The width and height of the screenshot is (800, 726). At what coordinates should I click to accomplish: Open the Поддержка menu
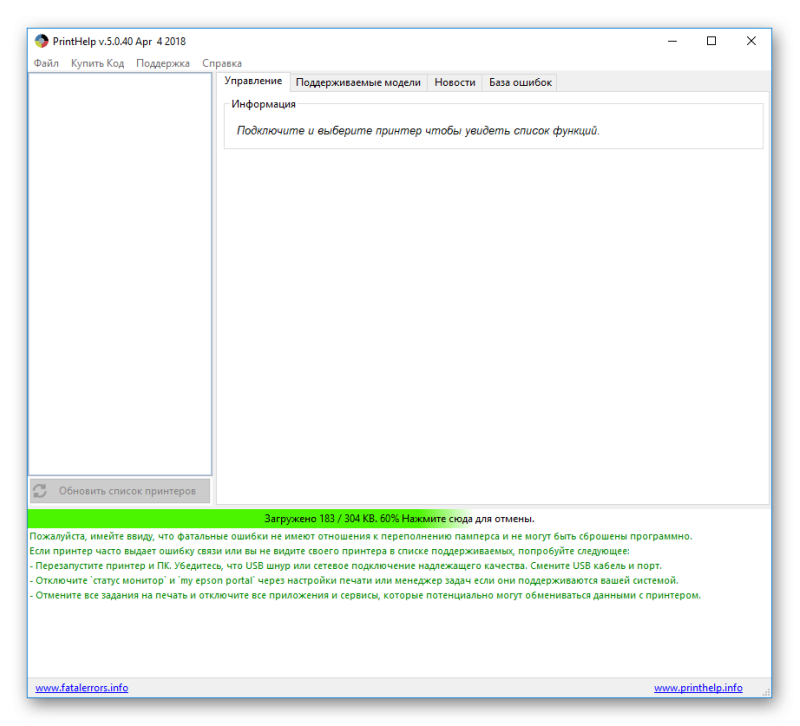163,63
